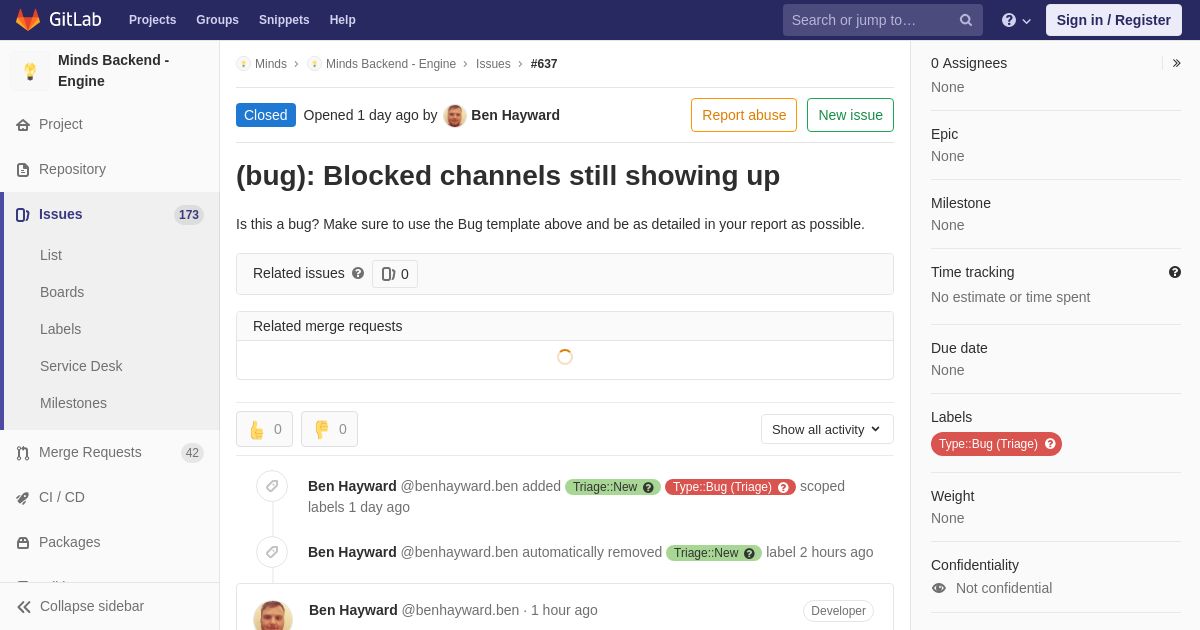Click the 0 Assignees heading

tap(969, 63)
